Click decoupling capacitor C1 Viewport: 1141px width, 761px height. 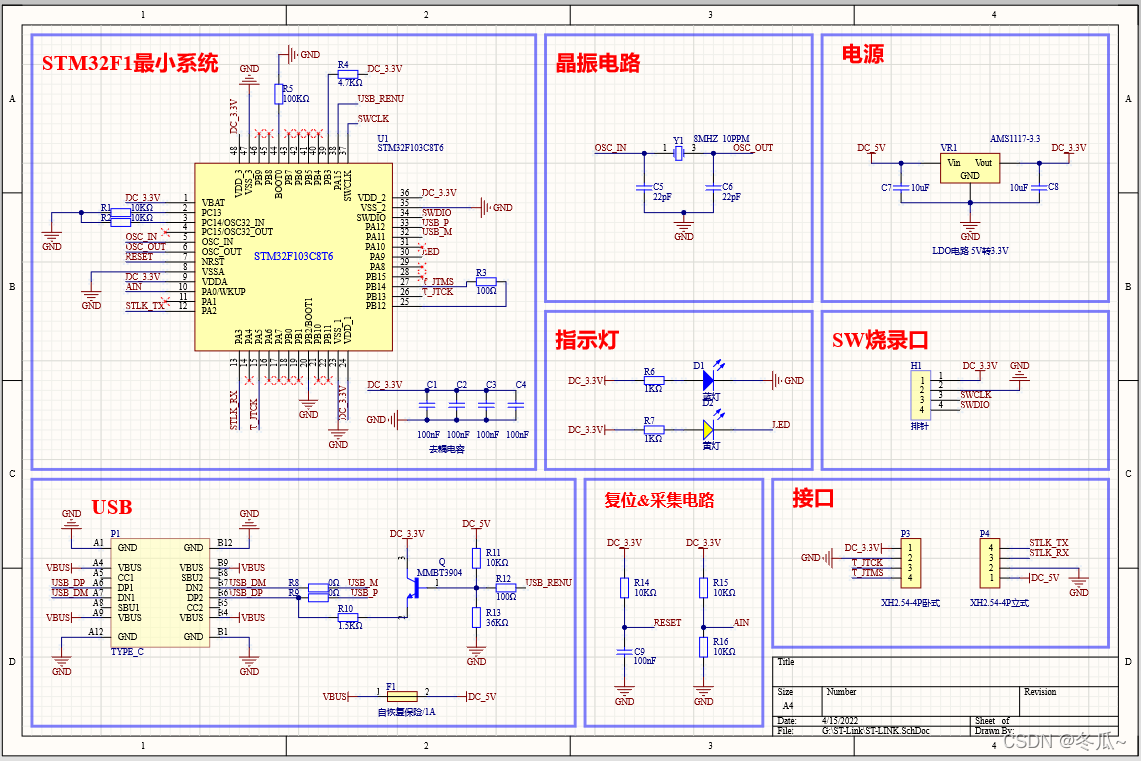tap(427, 405)
